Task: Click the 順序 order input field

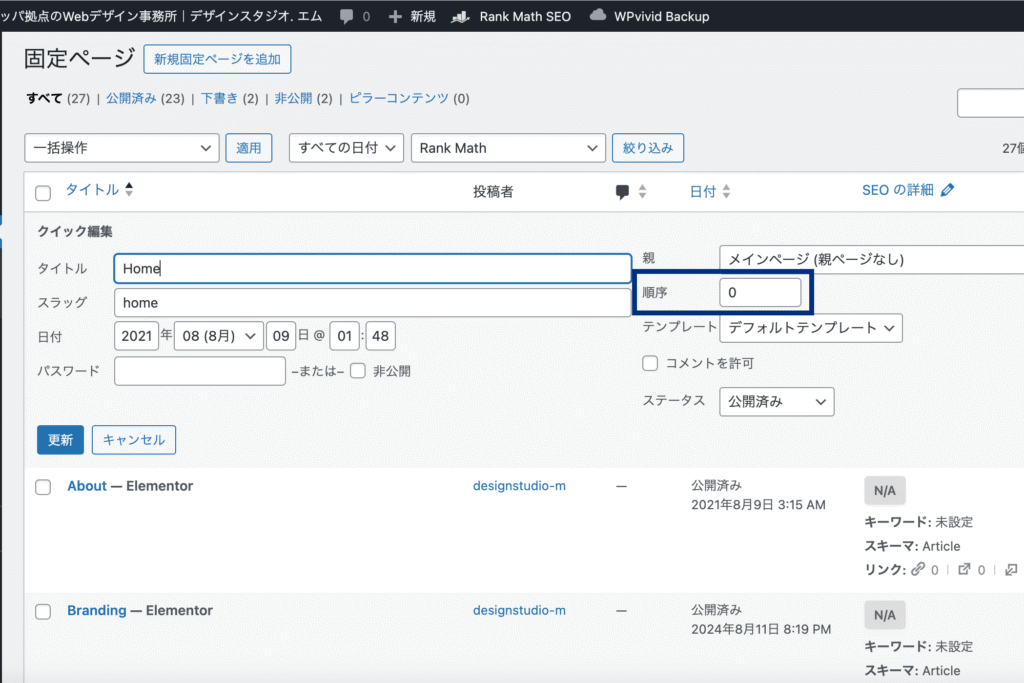Action: click(760, 293)
